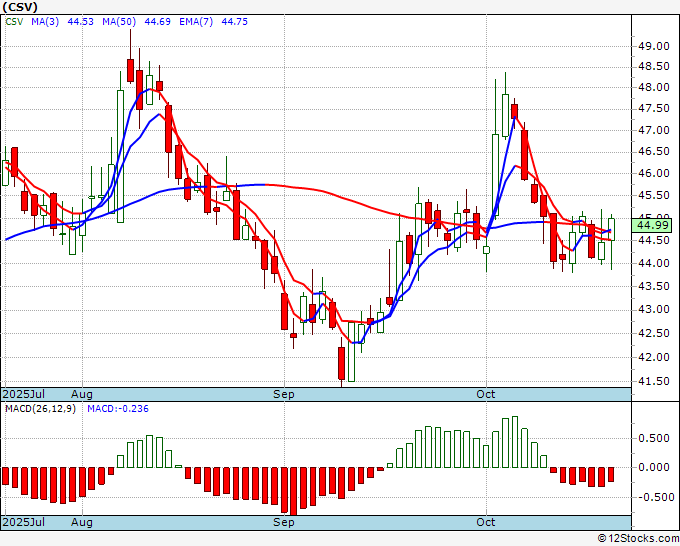This screenshot has height=546, width=680.
Task: Click the 0.500 MACD axis label
Action: click(655, 438)
